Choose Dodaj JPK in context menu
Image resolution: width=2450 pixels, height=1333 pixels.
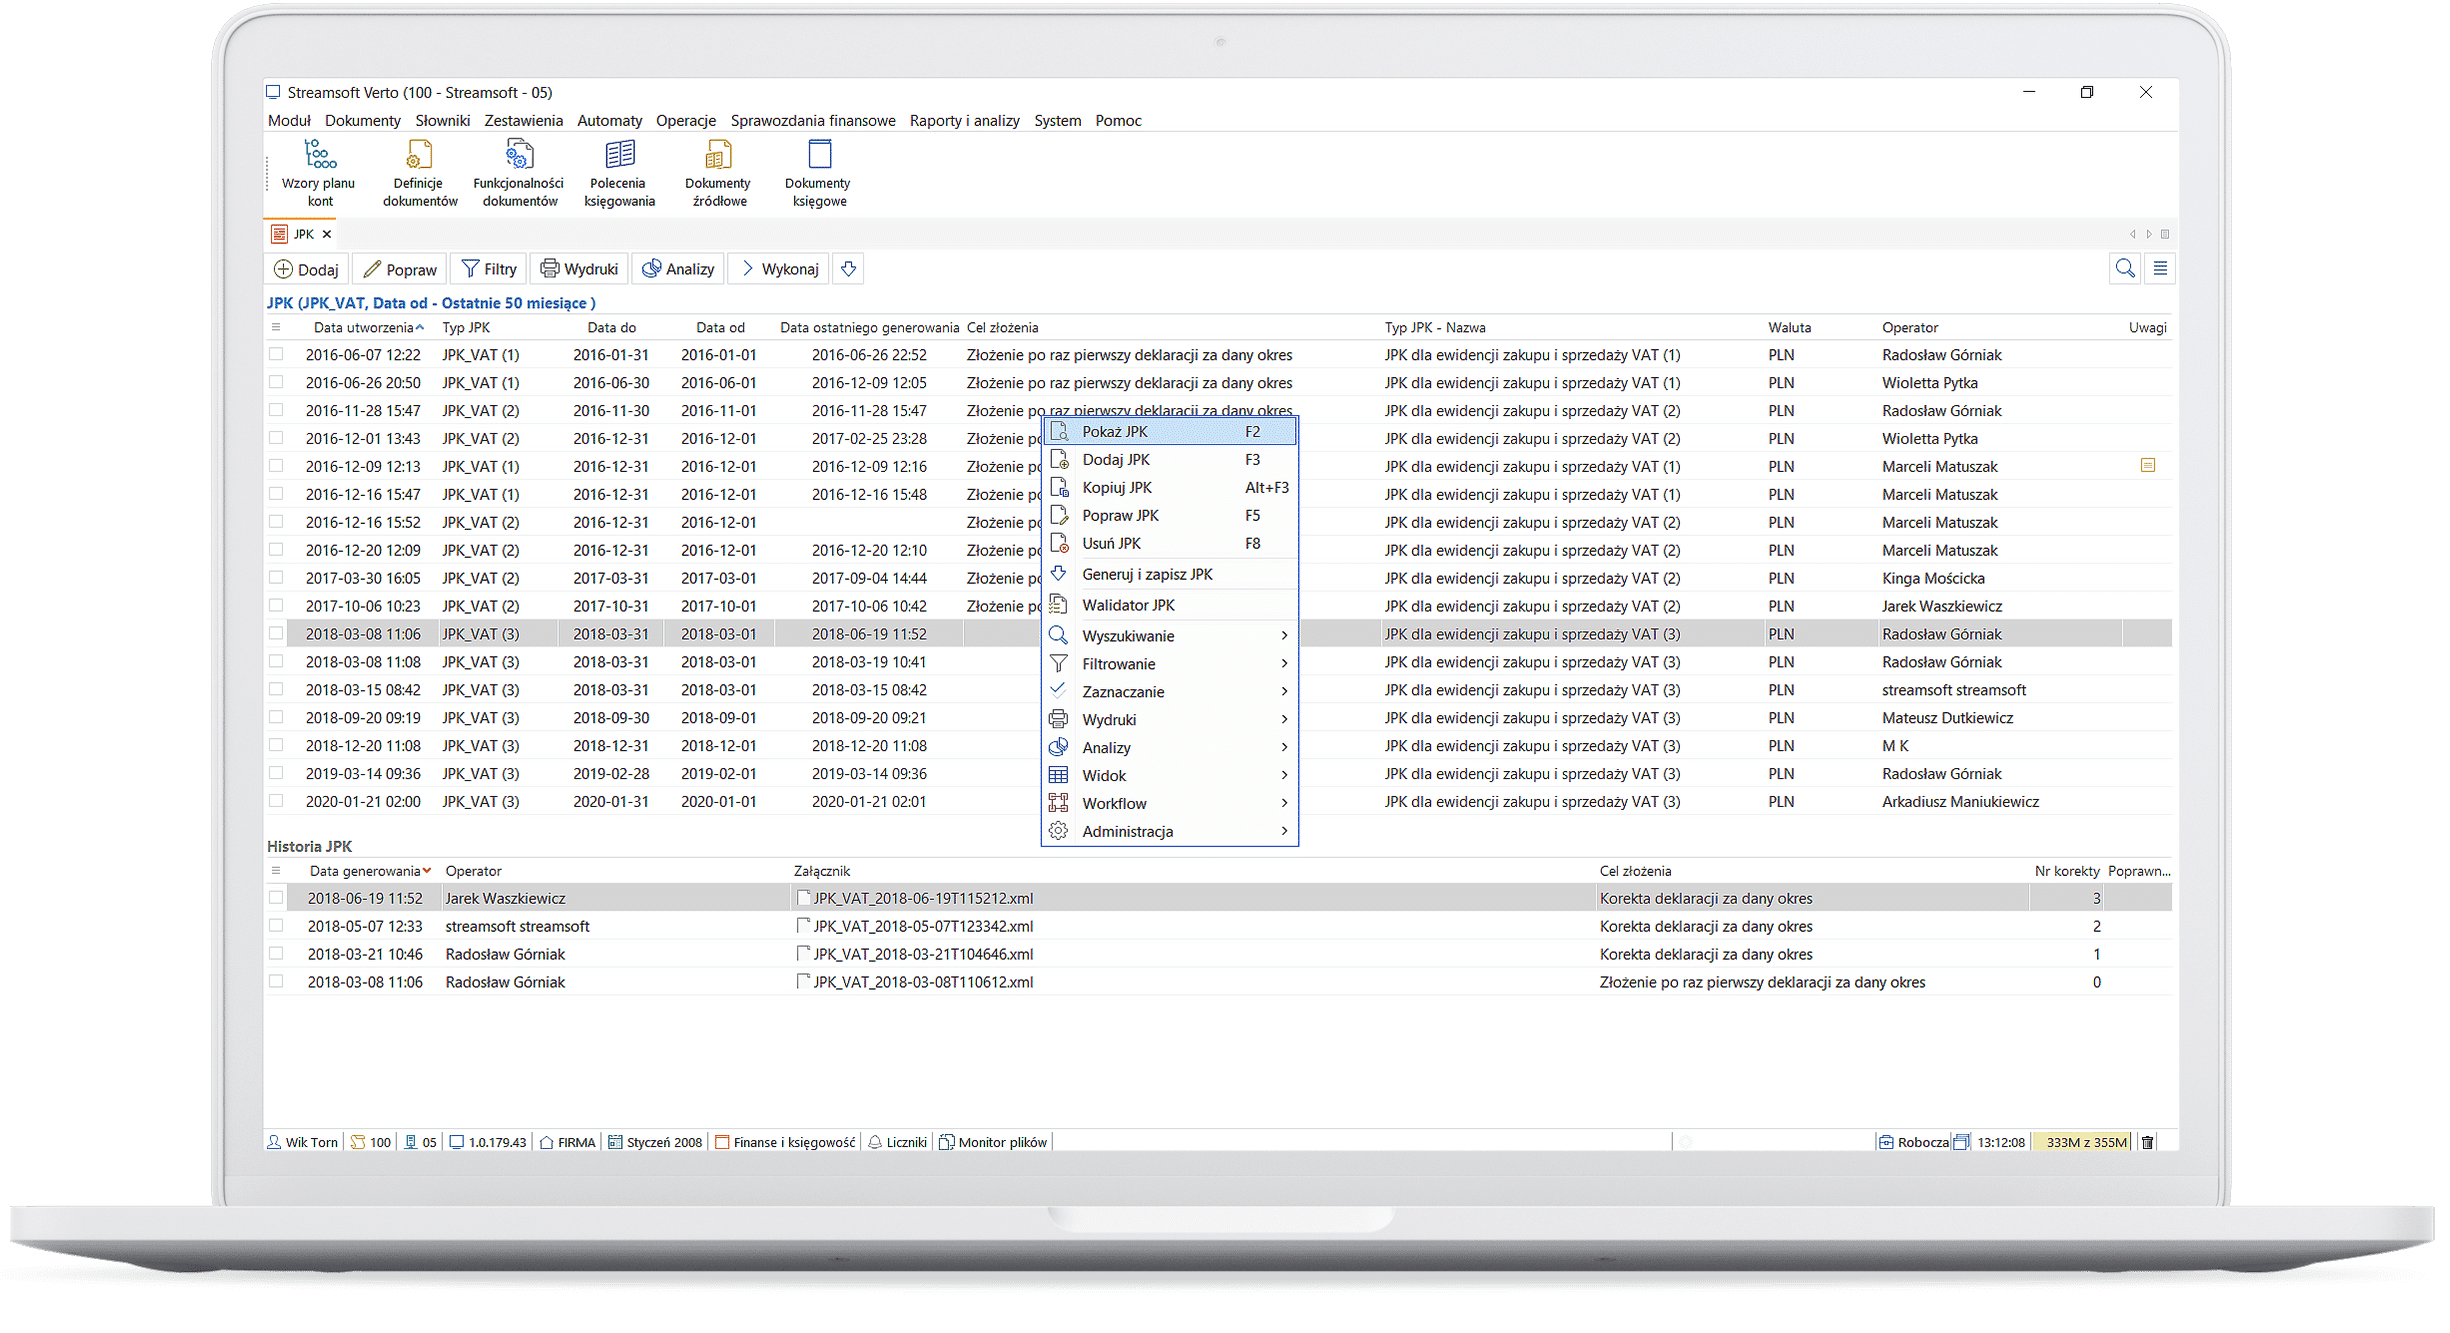(x=1170, y=460)
